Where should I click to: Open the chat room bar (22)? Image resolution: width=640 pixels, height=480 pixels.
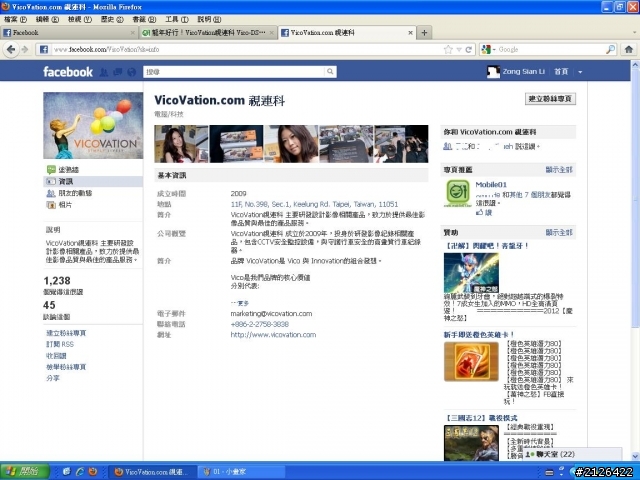coord(573,454)
